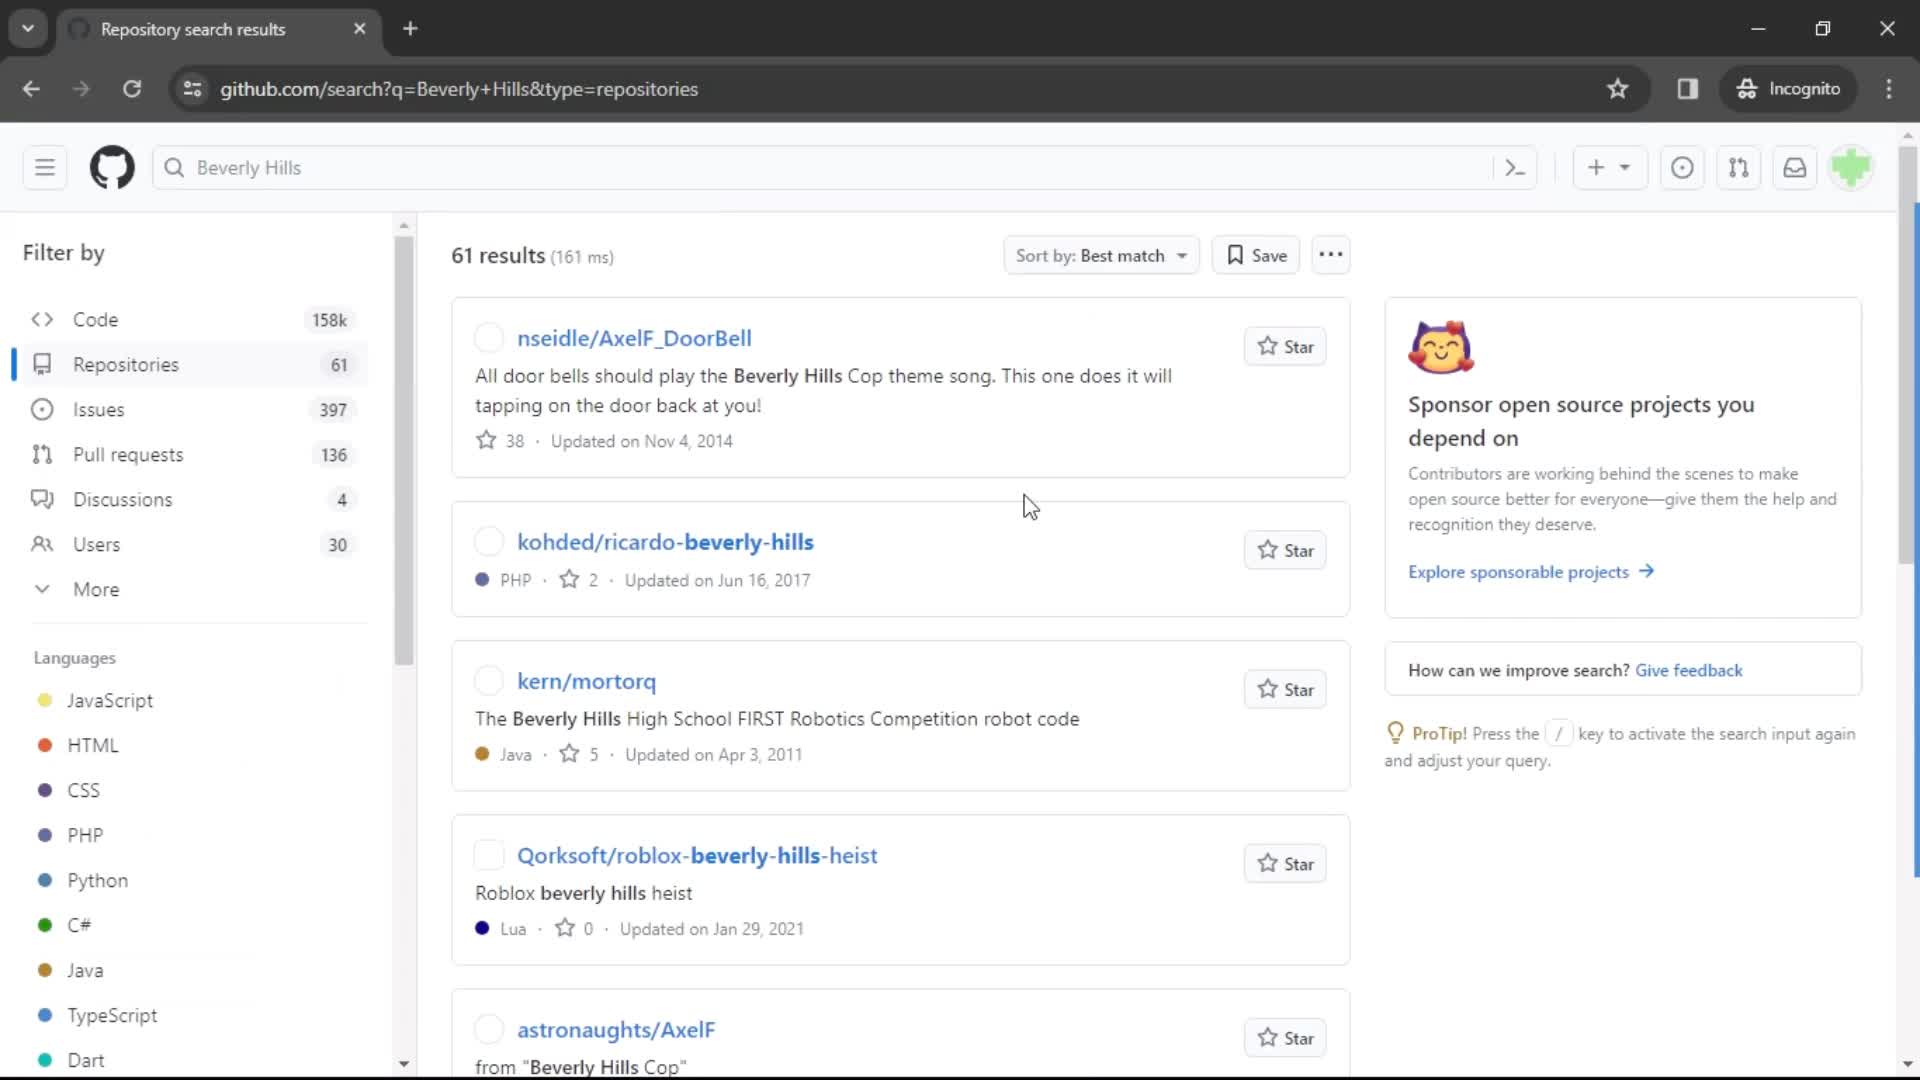Go back to the previous page
1920x1080 pixels.
[x=31, y=89]
